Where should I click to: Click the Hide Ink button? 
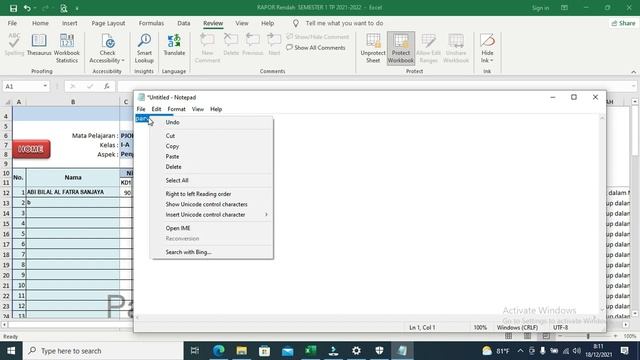click(487, 49)
